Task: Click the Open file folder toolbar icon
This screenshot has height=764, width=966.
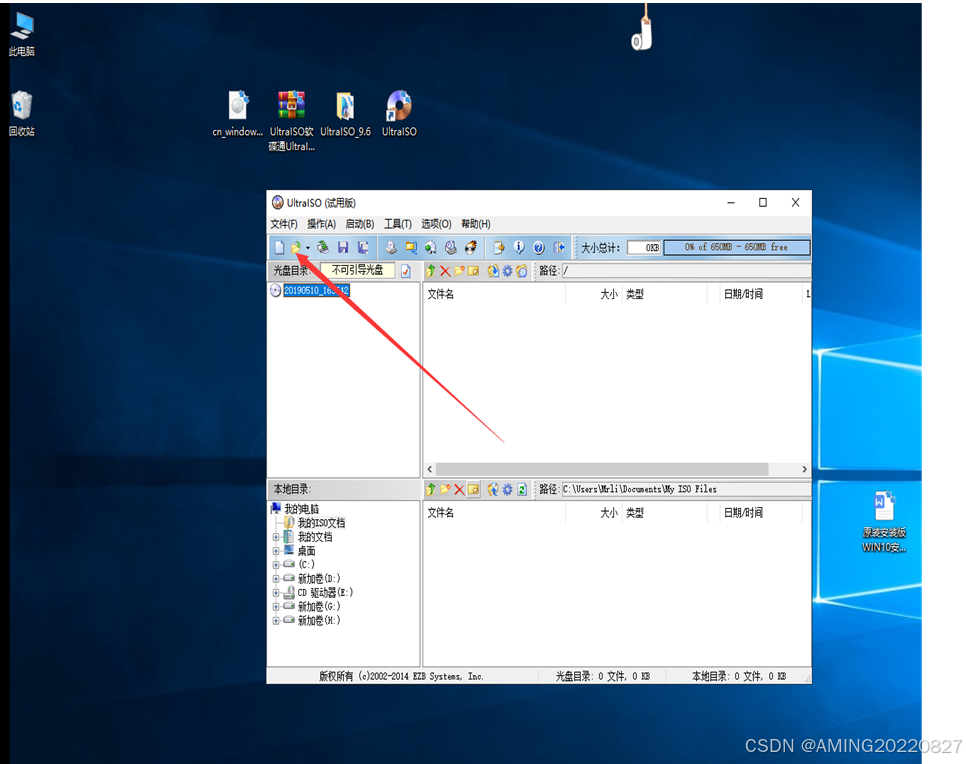Action: [296, 248]
